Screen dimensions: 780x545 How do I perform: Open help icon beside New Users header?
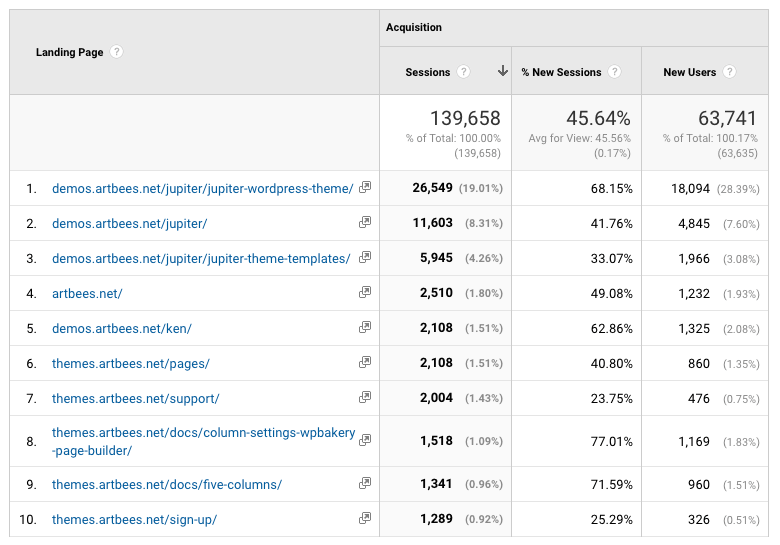click(729, 72)
